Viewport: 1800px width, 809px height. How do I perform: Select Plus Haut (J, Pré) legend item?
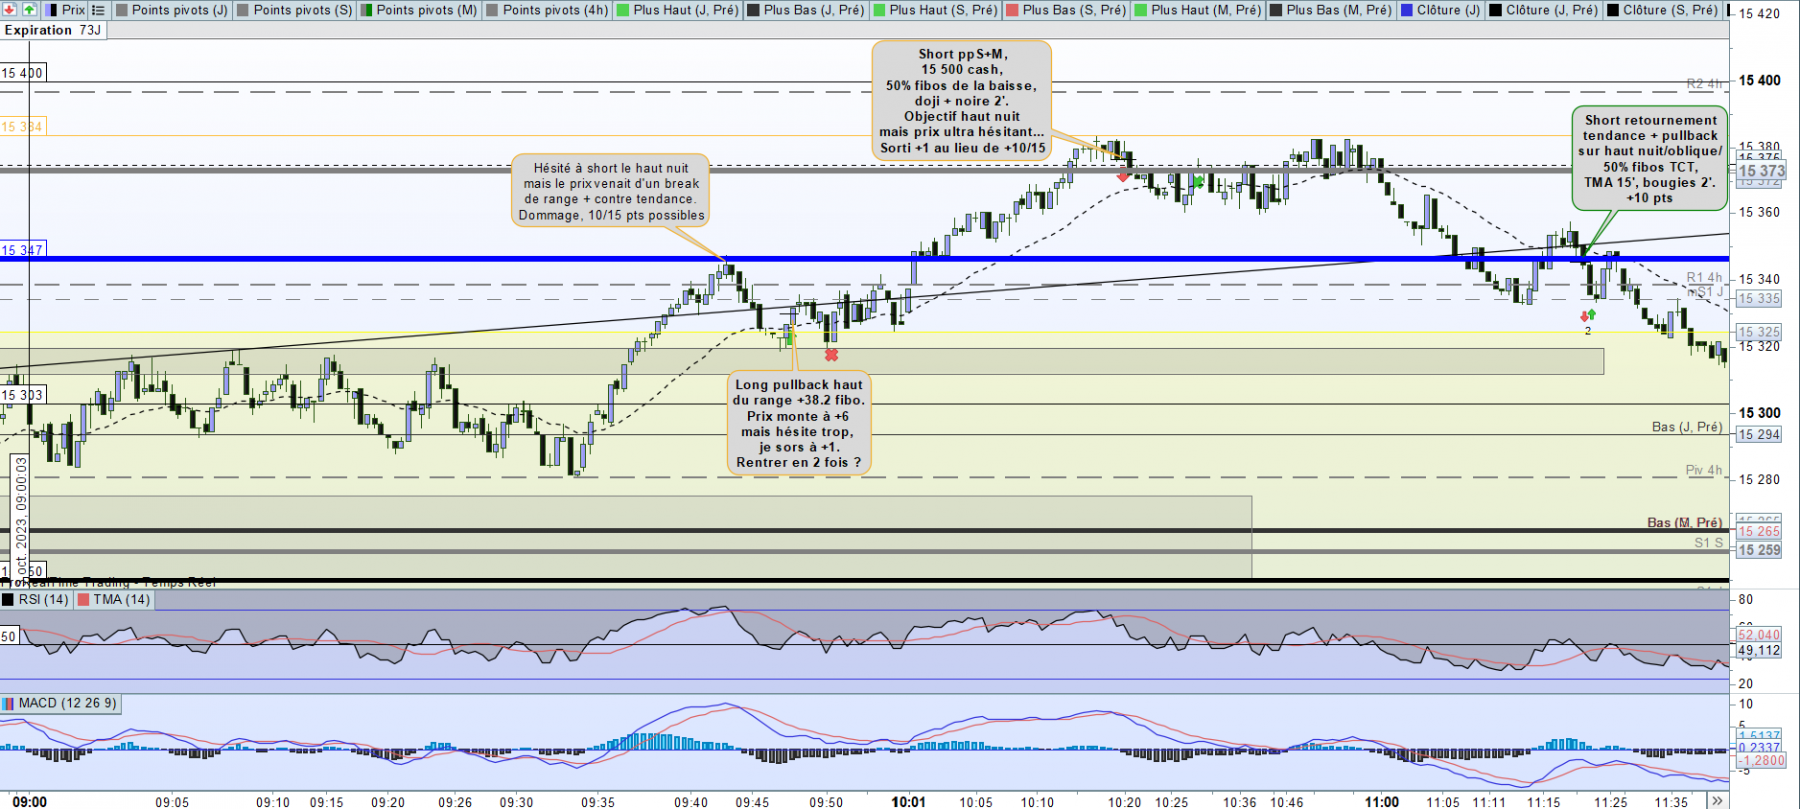(x=676, y=9)
